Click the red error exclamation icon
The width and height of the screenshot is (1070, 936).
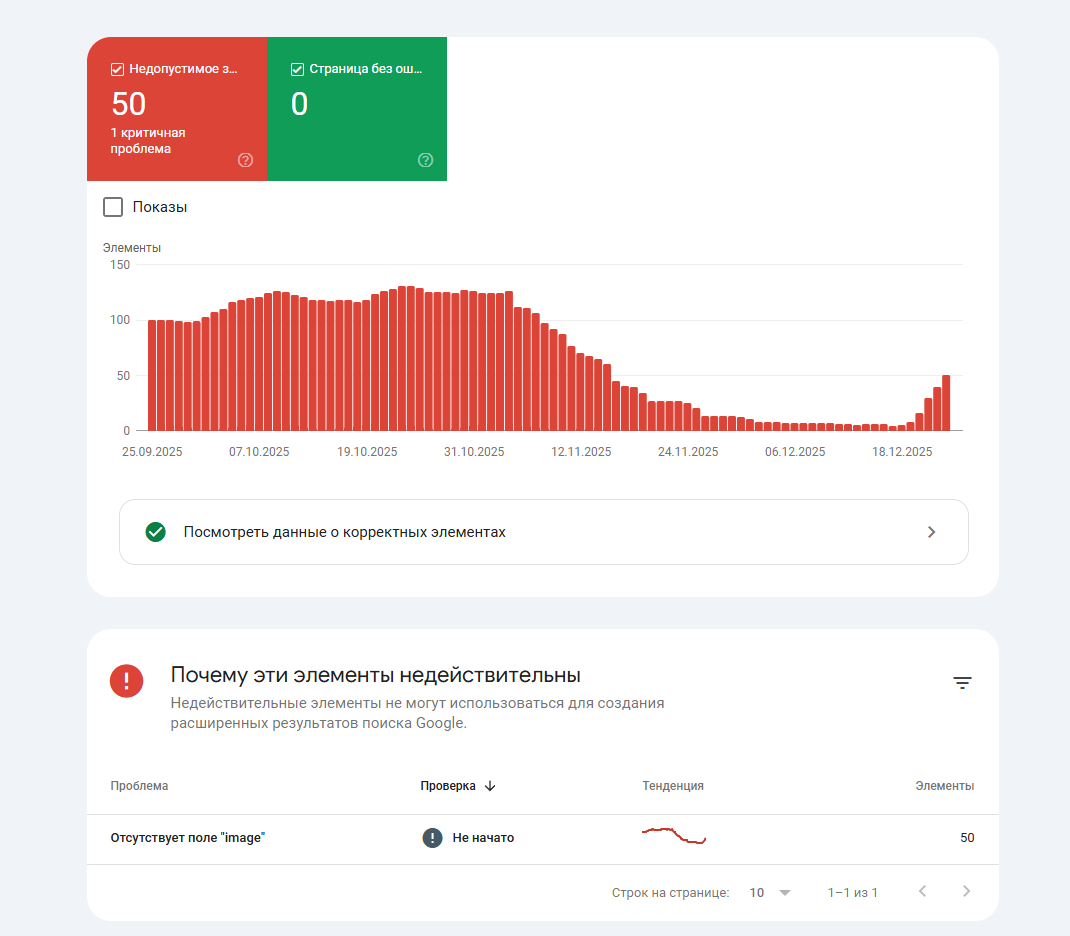pos(126,682)
